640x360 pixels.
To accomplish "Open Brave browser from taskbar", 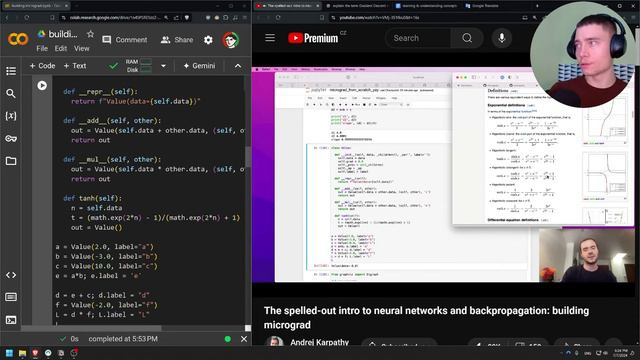I will (35, 353).
